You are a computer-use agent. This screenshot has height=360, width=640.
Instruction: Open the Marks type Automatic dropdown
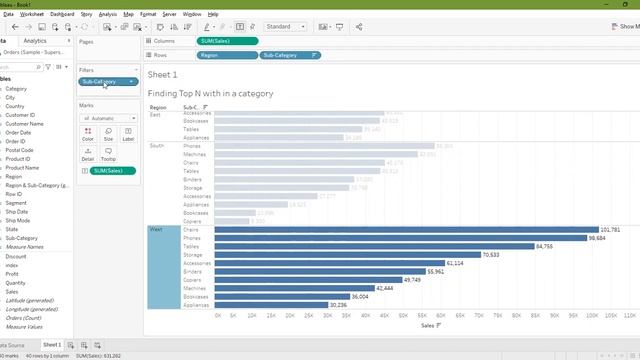click(109, 118)
